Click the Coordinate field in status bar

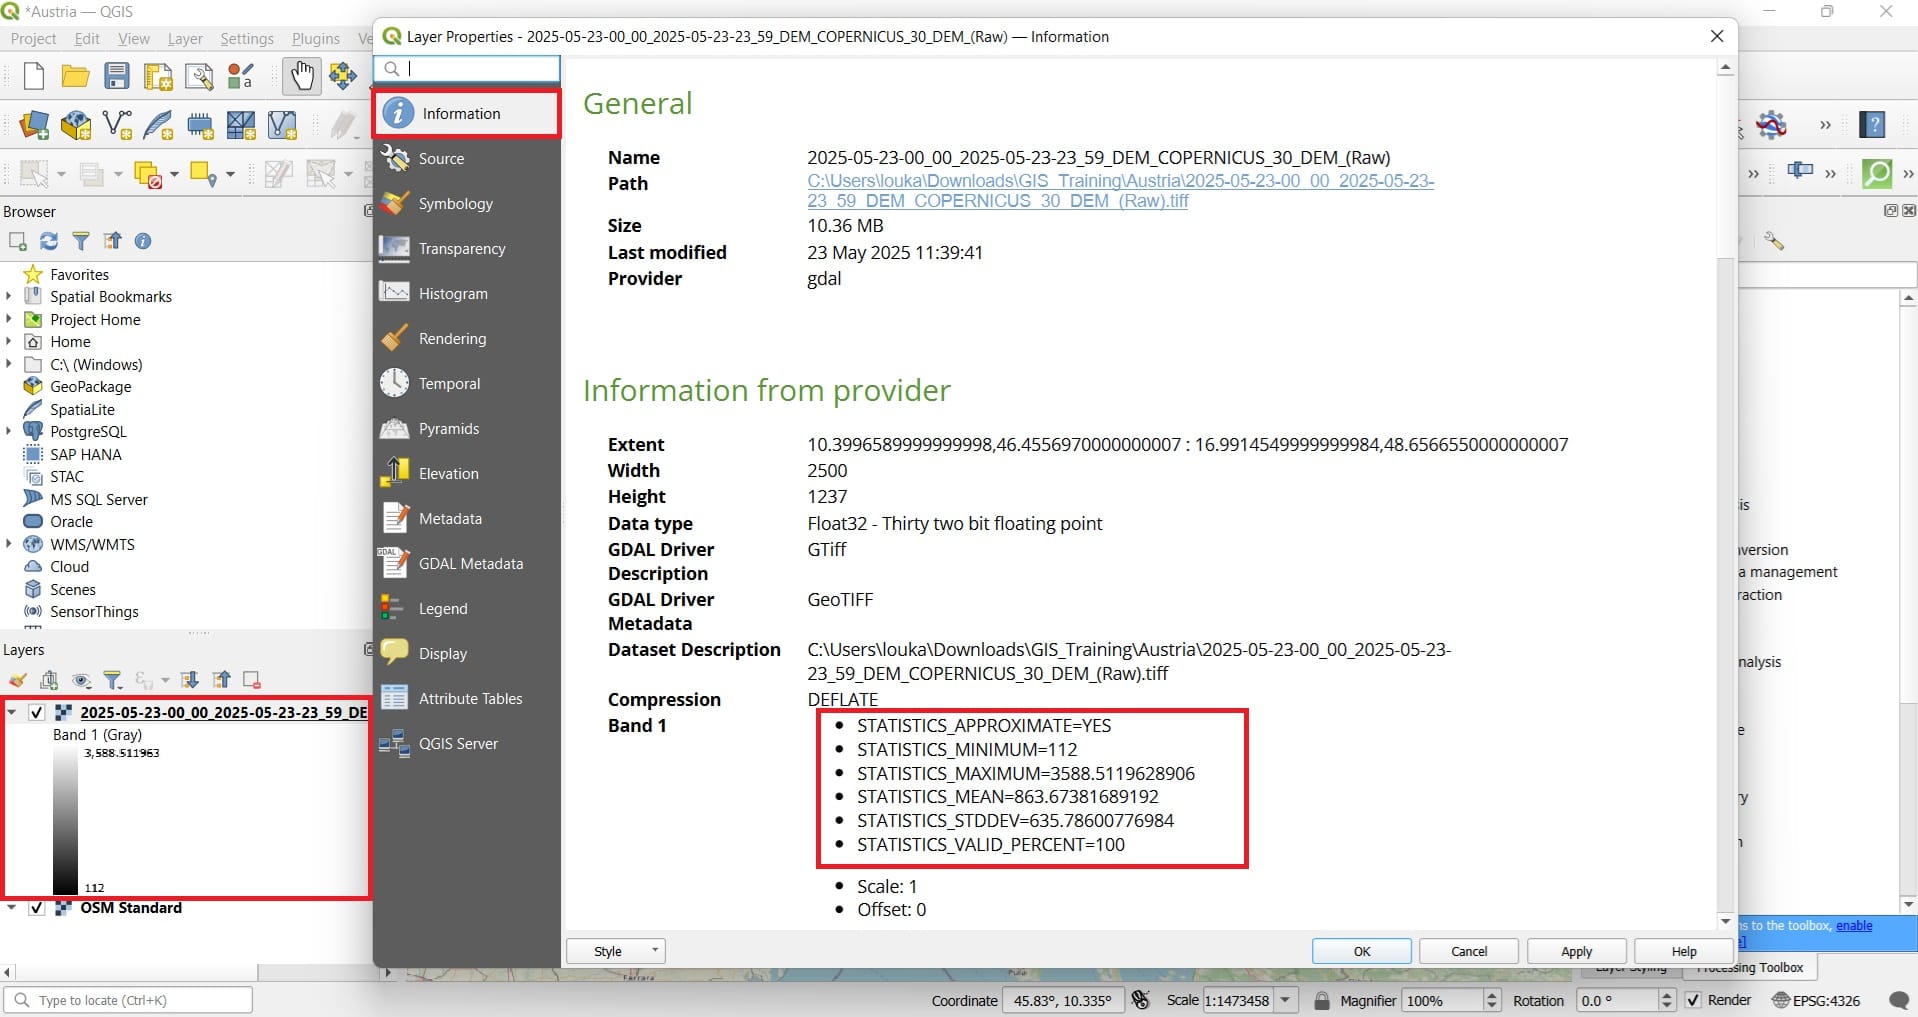(1064, 1000)
